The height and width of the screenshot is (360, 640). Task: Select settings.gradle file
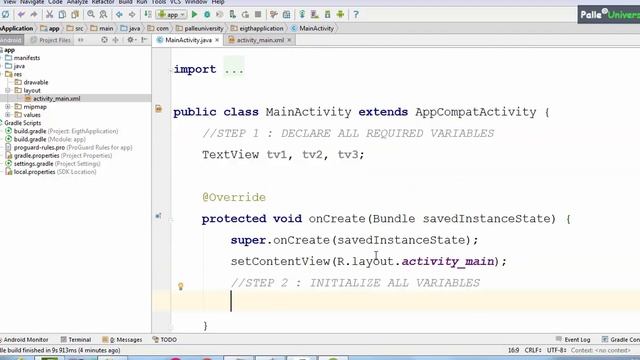[x=53, y=164]
